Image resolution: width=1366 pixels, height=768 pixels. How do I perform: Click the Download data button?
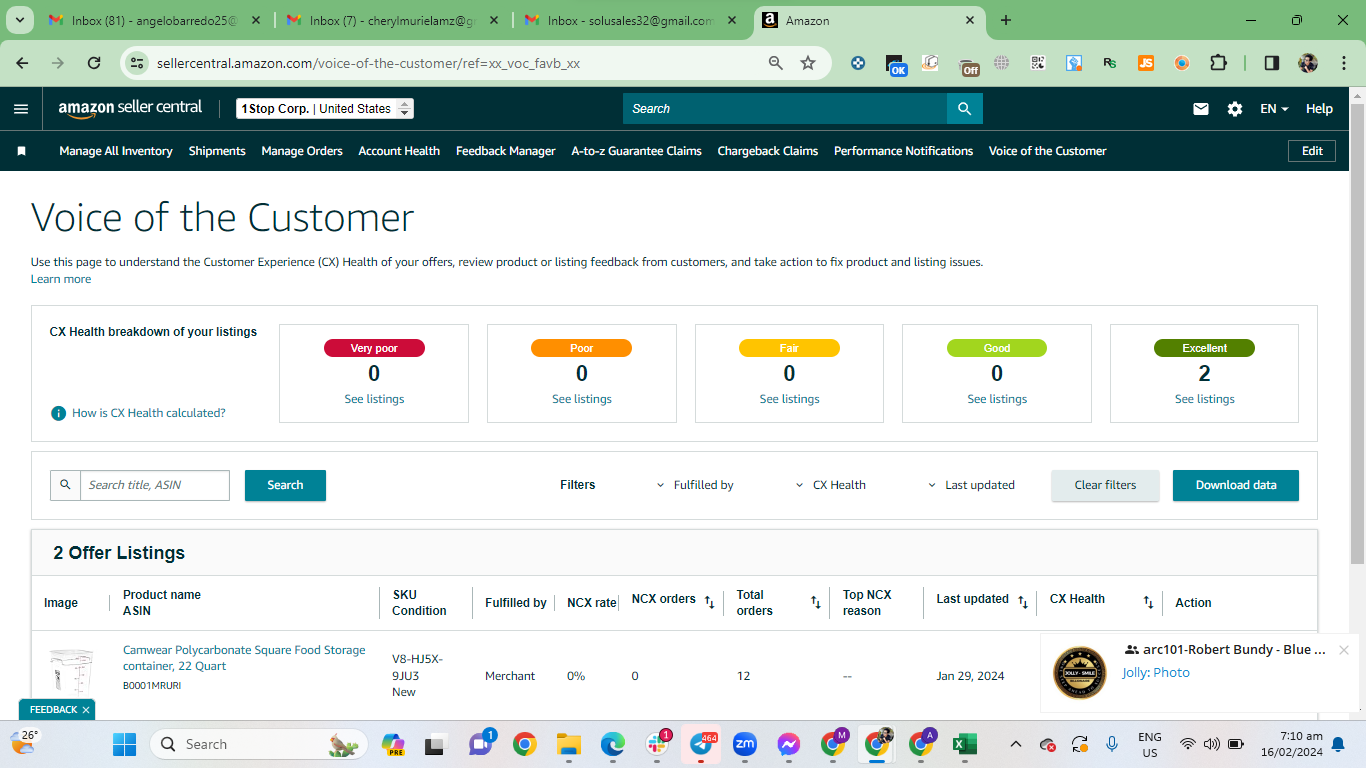(x=1236, y=485)
